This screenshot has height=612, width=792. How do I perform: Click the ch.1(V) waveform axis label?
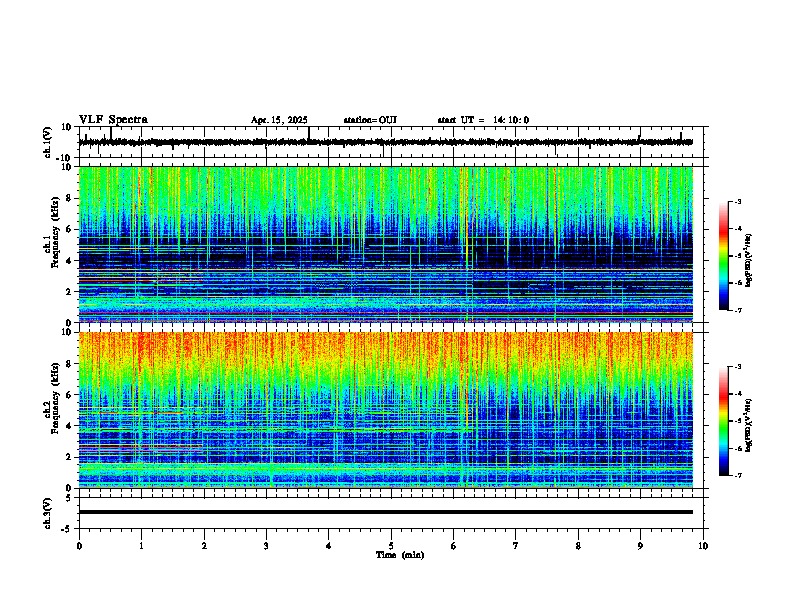[48, 142]
